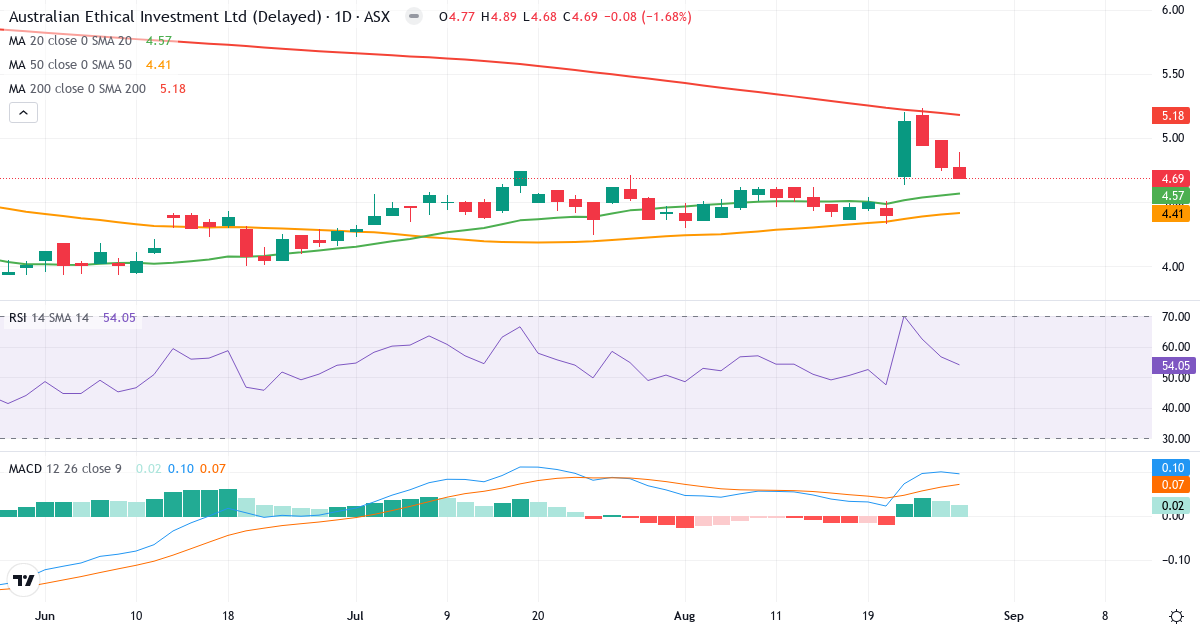Click the market status indicator next to ASX
1200x630 pixels.
pyautogui.click(x=415, y=17)
